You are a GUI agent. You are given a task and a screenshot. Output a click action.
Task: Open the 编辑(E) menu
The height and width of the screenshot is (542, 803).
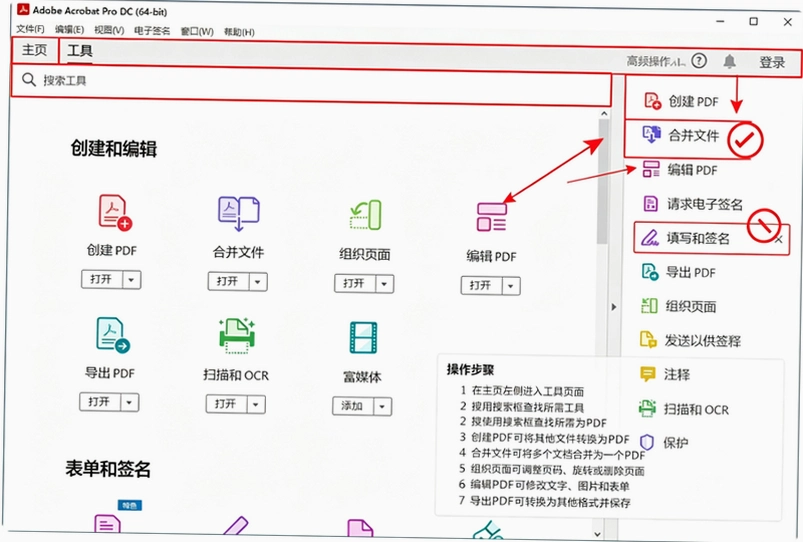click(69, 30)
